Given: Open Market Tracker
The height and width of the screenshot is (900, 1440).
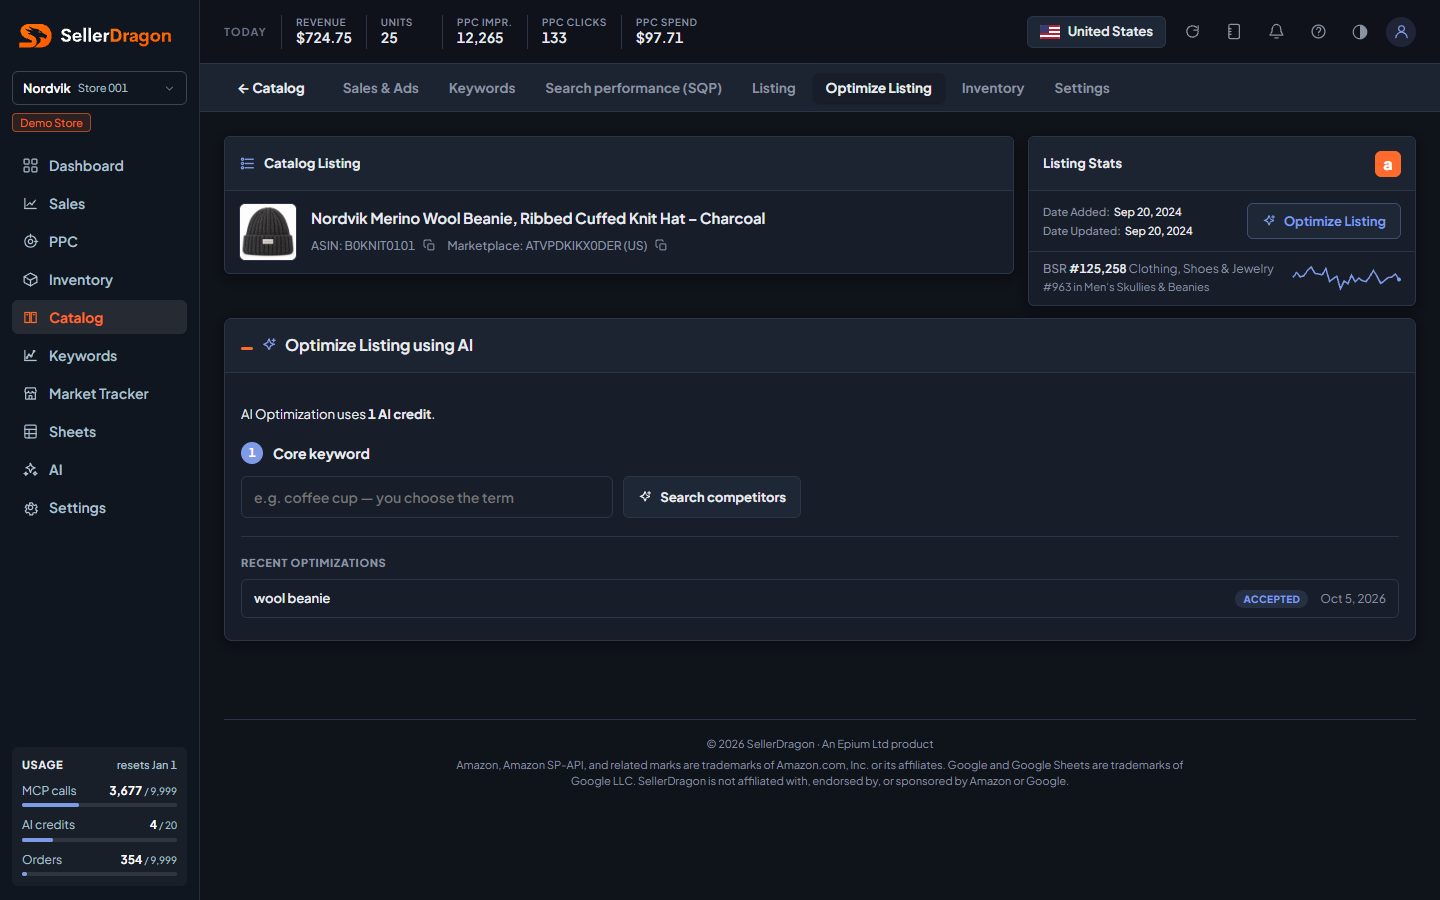Looking at the screenshot, I should (99, 394).
